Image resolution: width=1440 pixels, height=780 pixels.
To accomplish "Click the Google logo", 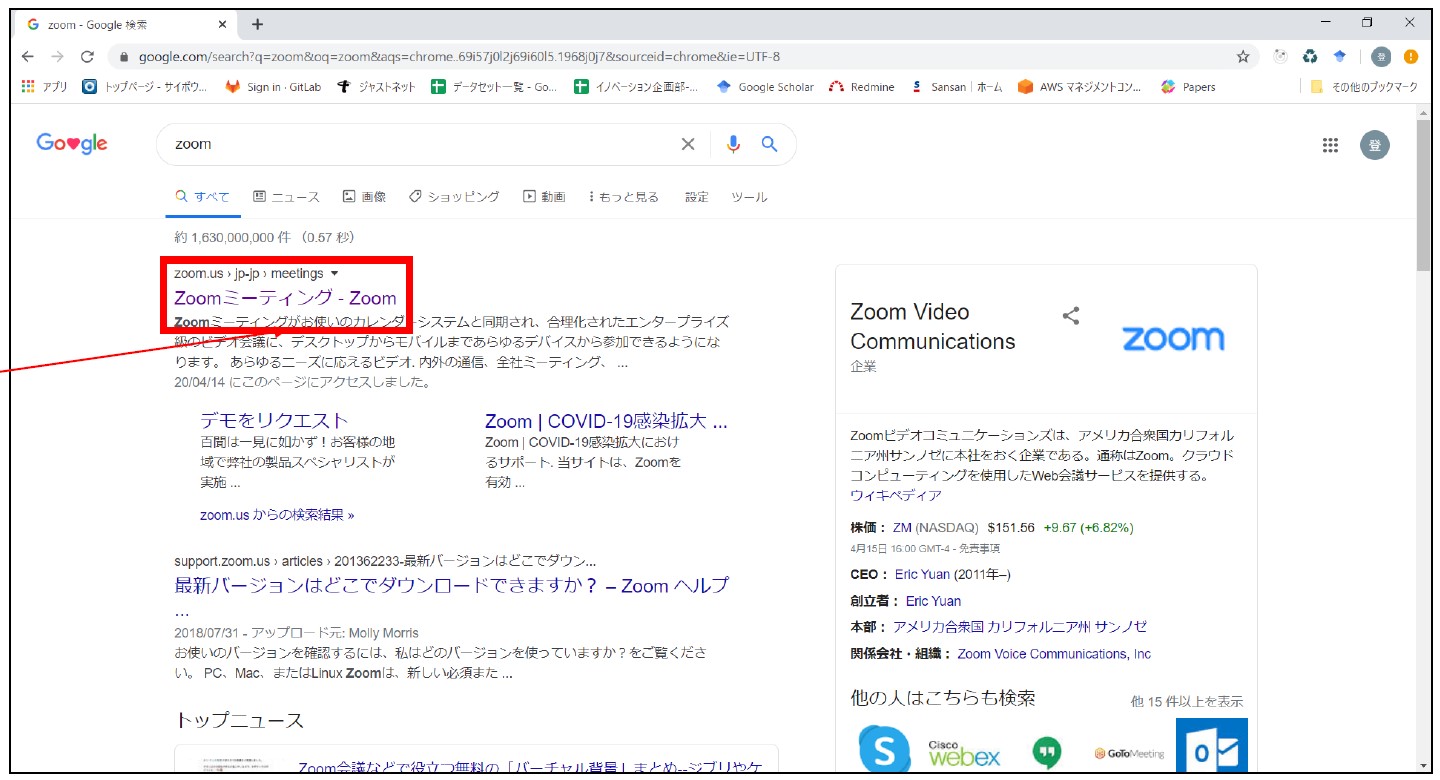I will point(72,143).
